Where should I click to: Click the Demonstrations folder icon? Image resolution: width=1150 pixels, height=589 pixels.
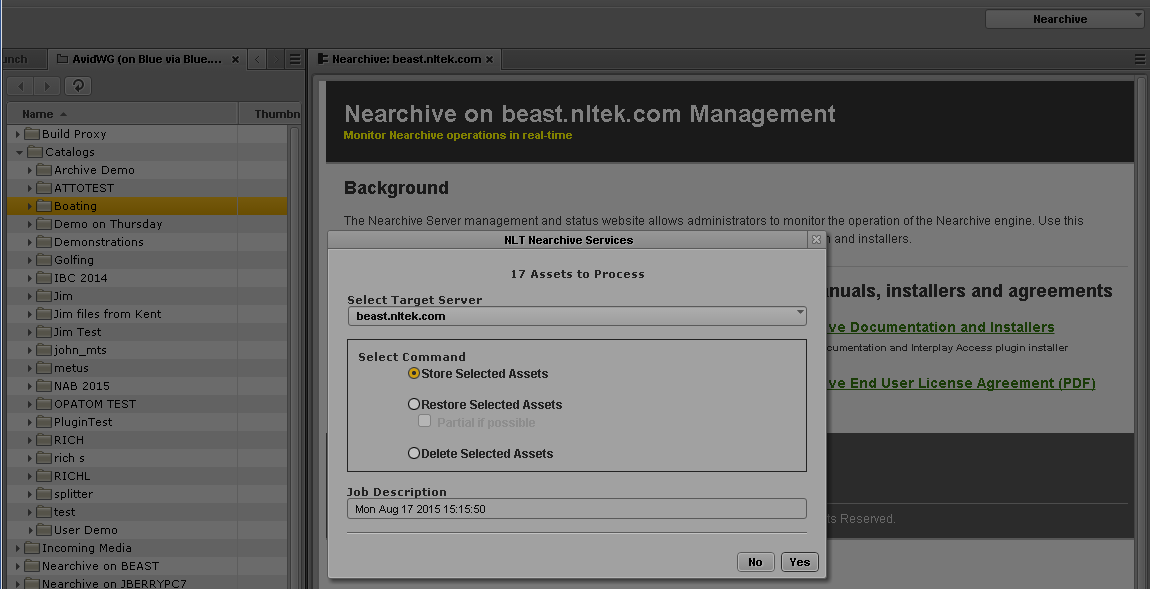pyautogui.click(x=43, y=242)
